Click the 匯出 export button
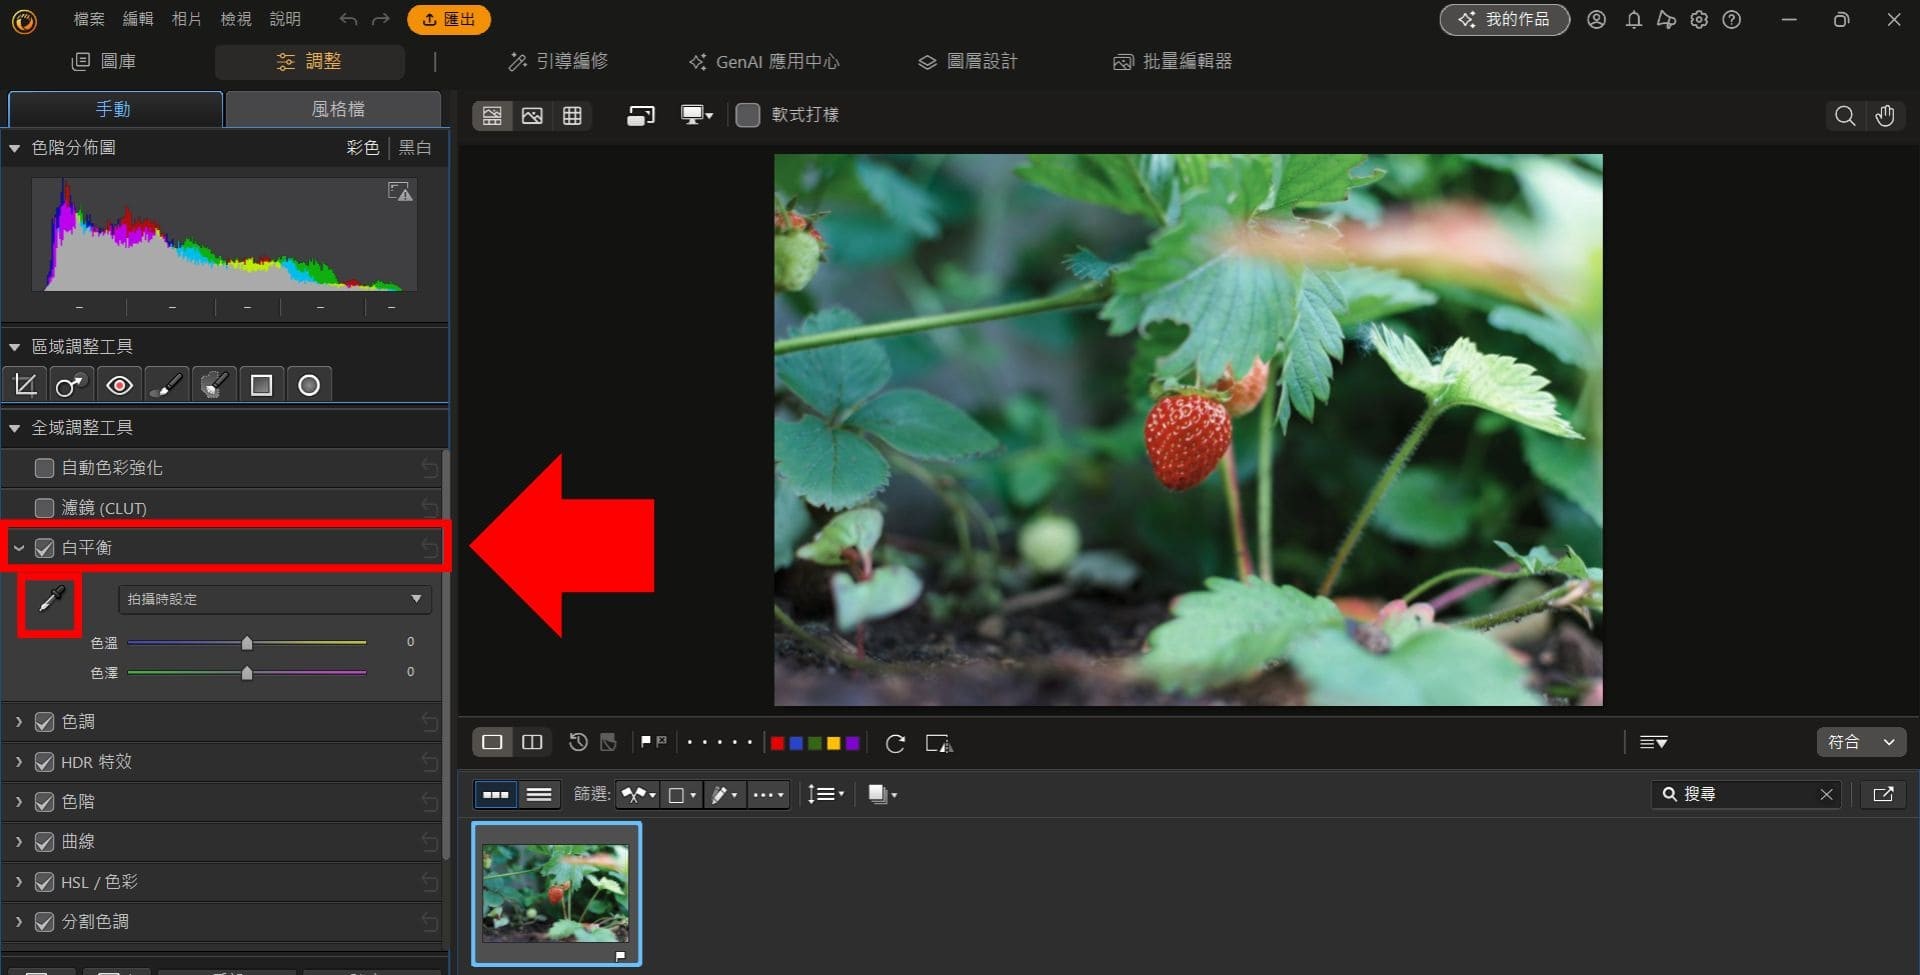The image size is (1920, 975). [449, 19]
